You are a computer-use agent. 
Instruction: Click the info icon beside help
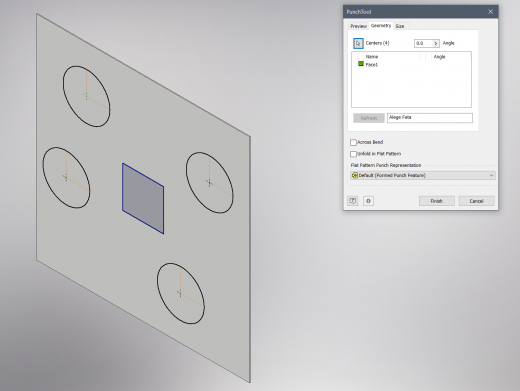[368, 201]
